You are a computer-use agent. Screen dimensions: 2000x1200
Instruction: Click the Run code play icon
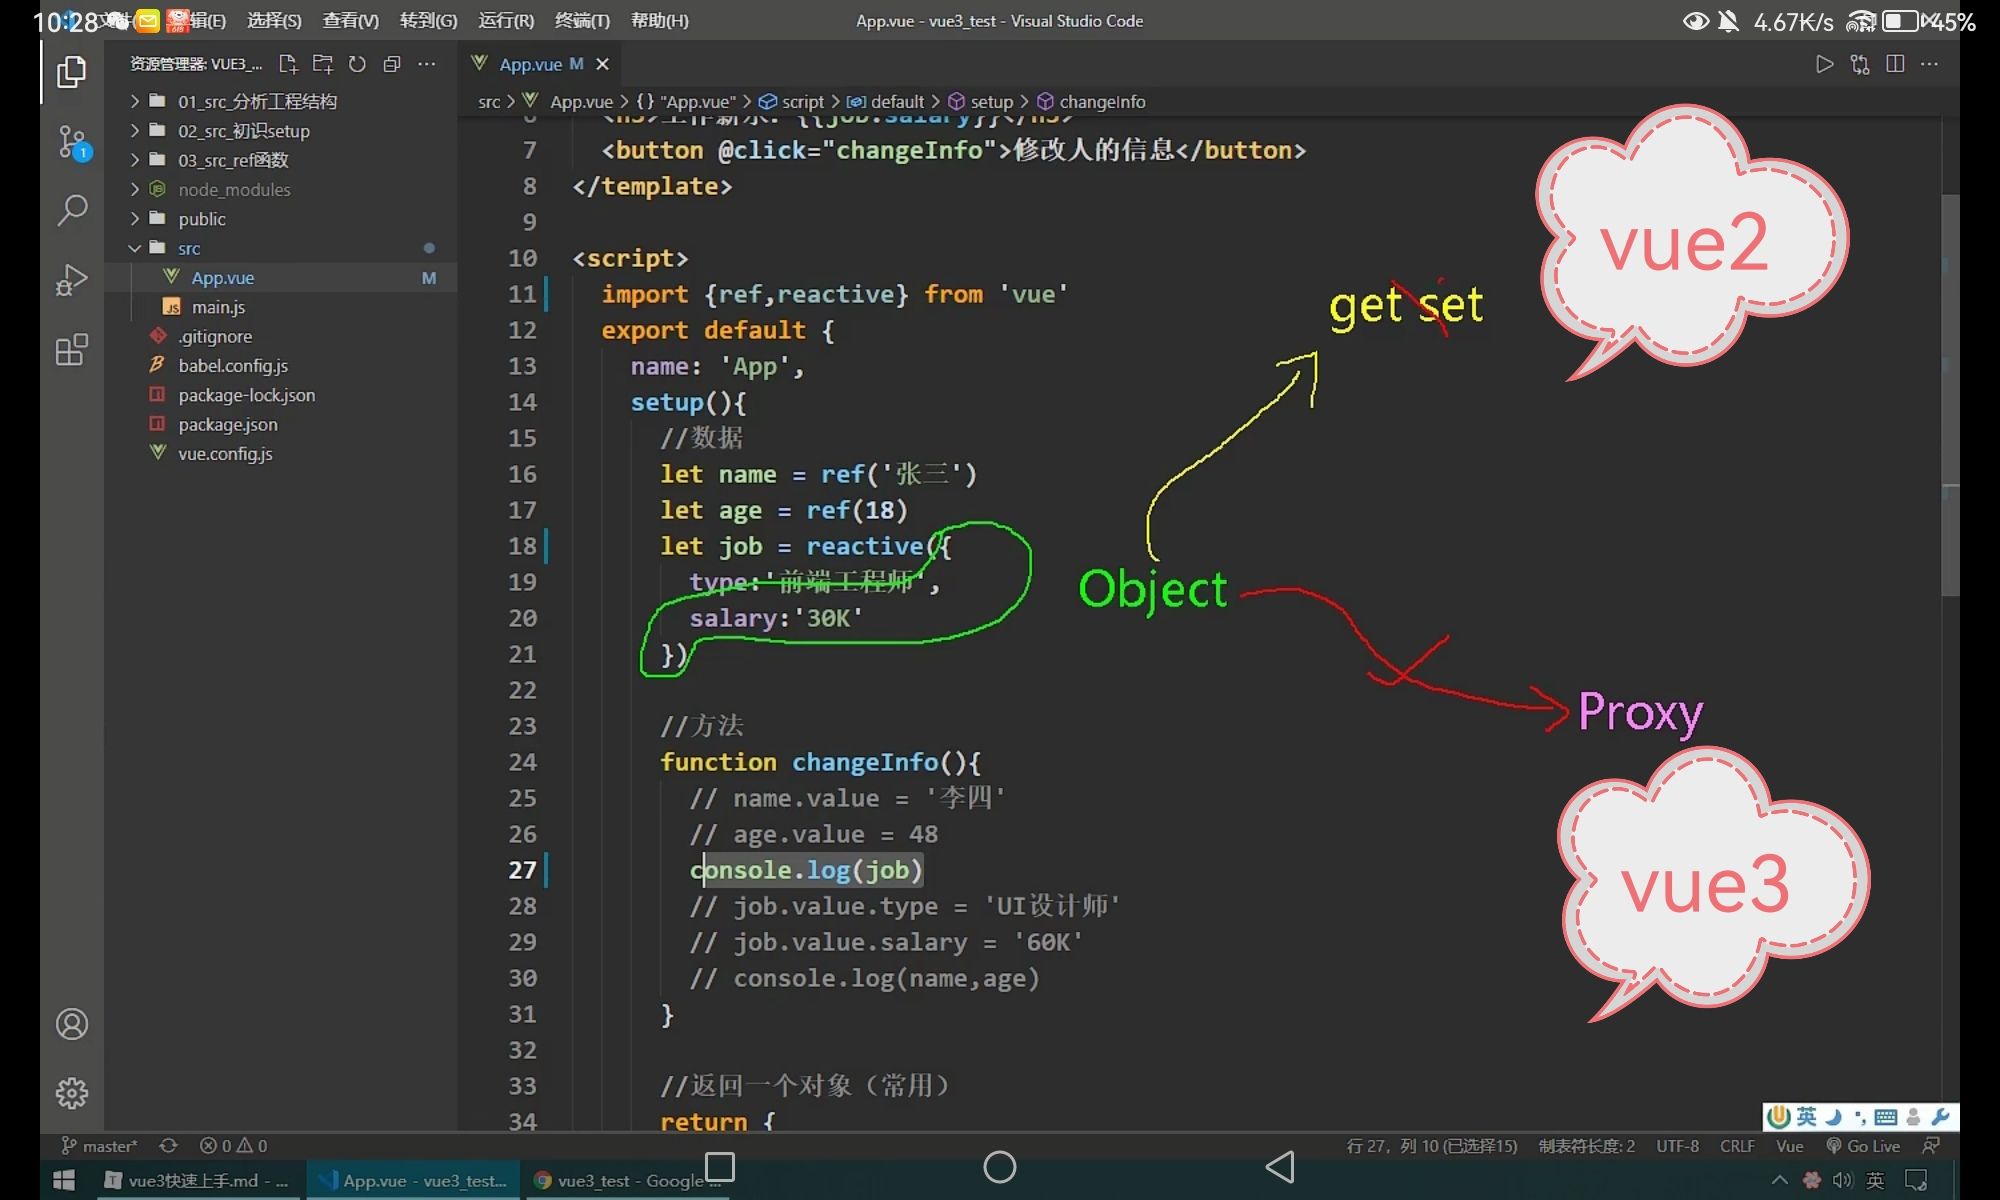point(1824,64)
